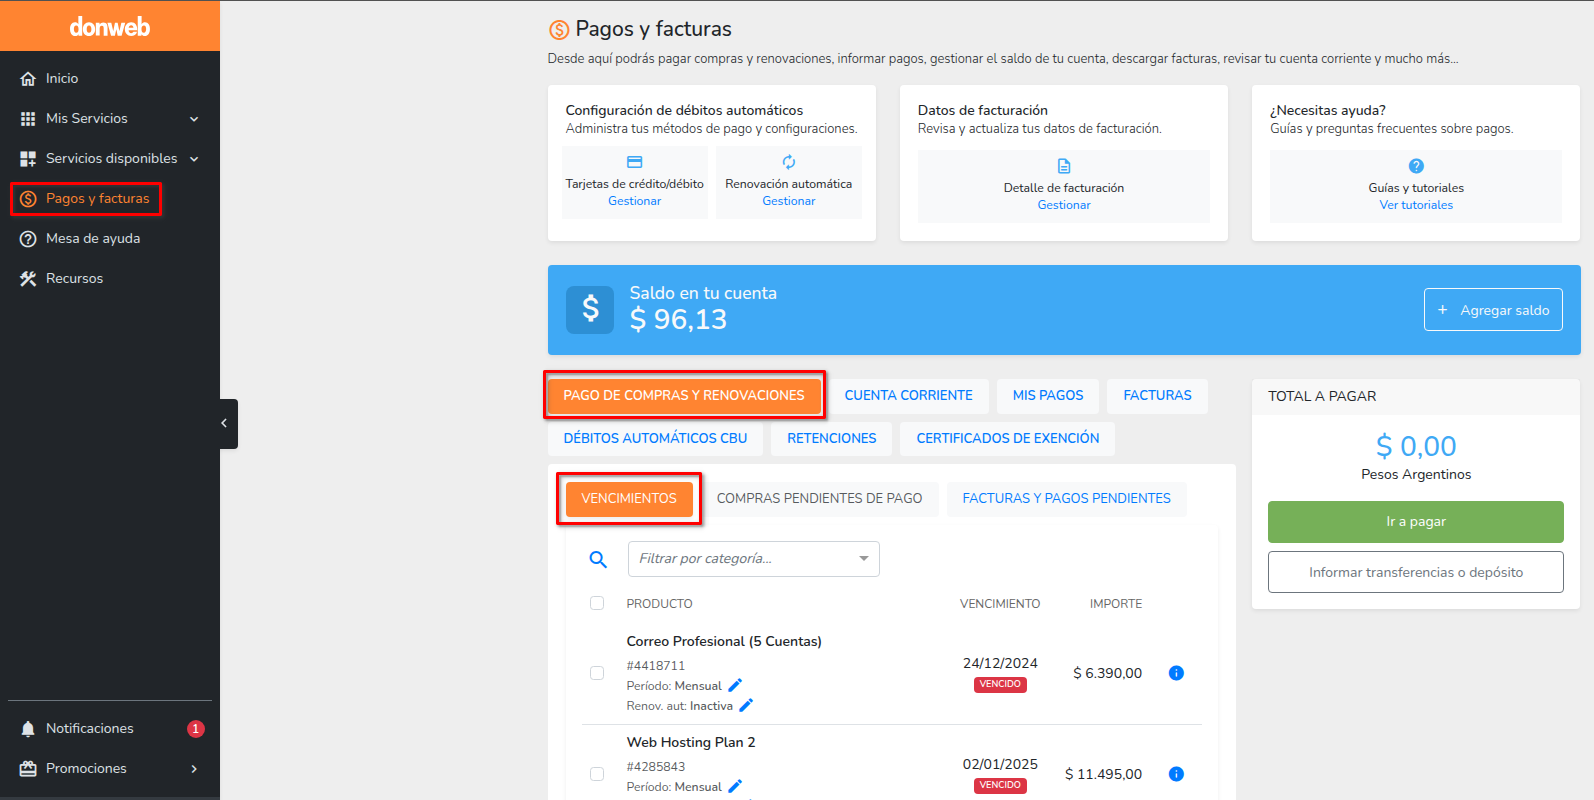Click the donweb logo
Image resolution: width=1594 pixels, height=800 pixels.
110,27
